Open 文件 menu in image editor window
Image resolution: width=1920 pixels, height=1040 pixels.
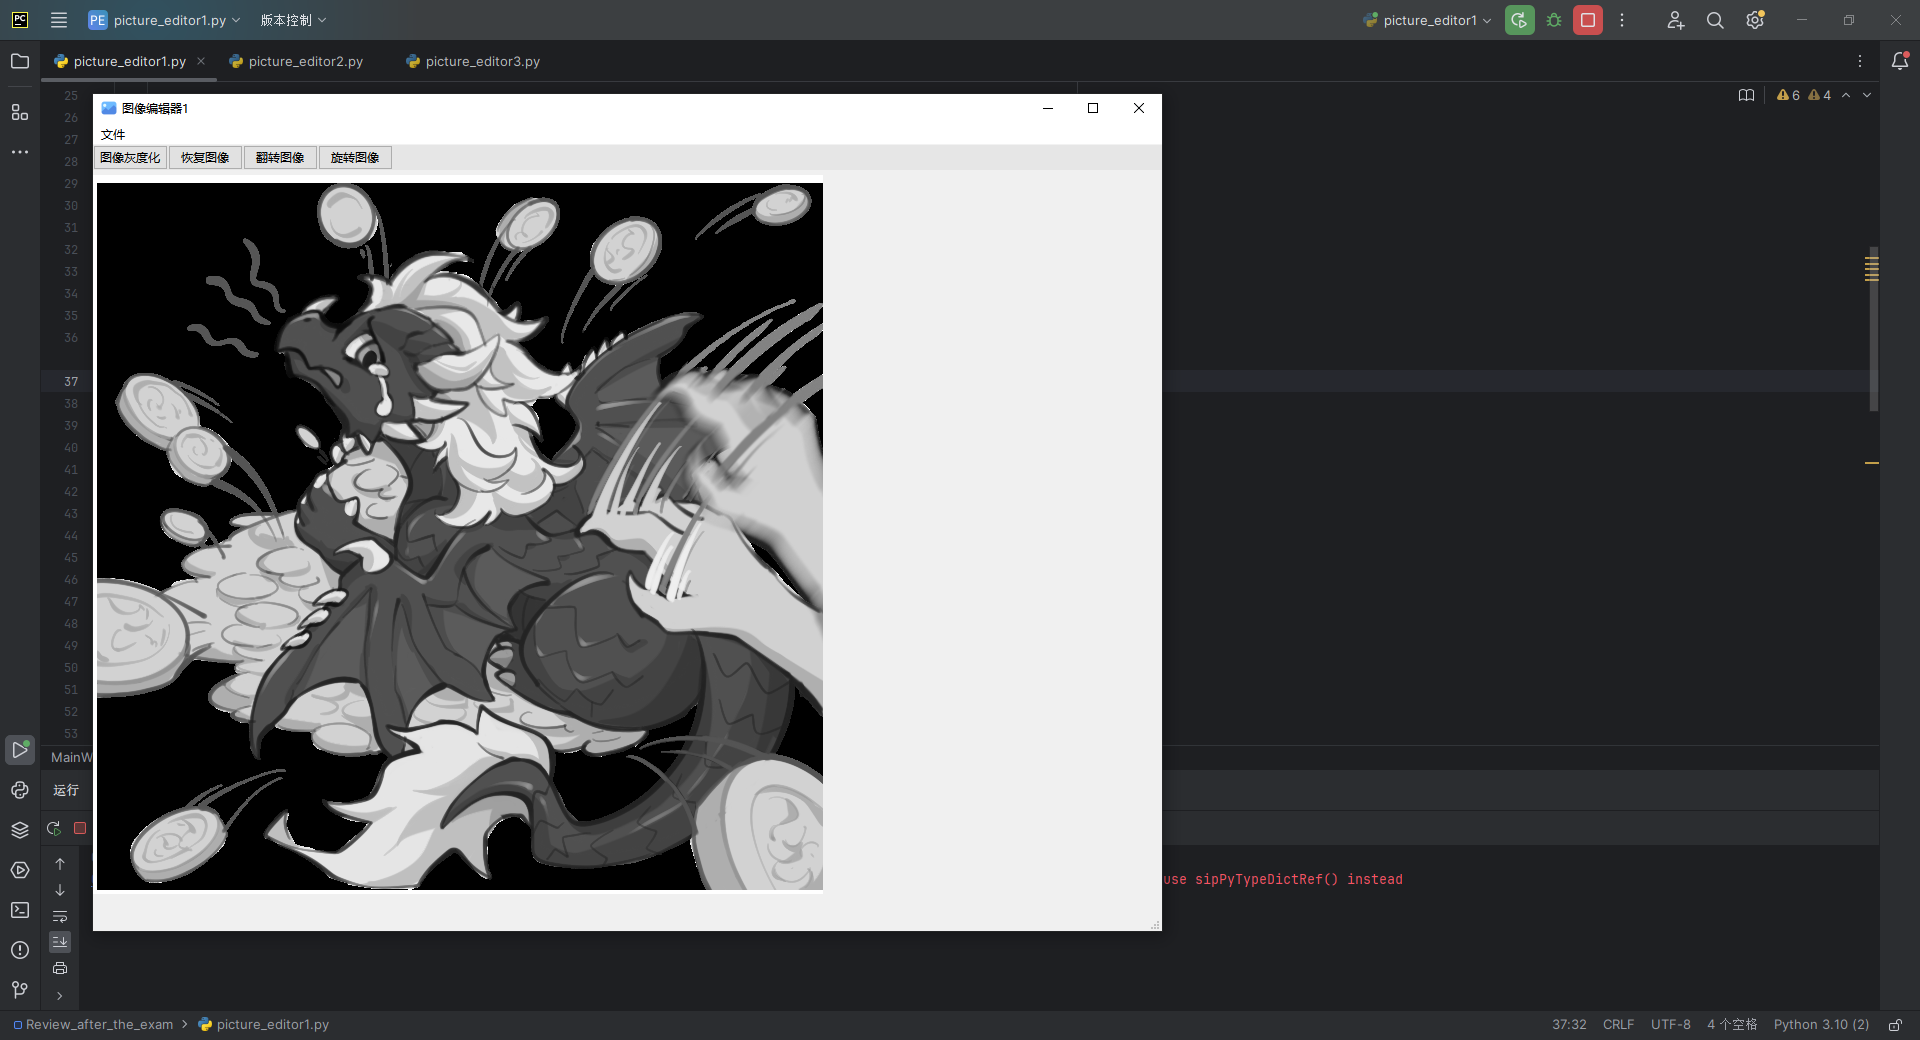point(113,134)
